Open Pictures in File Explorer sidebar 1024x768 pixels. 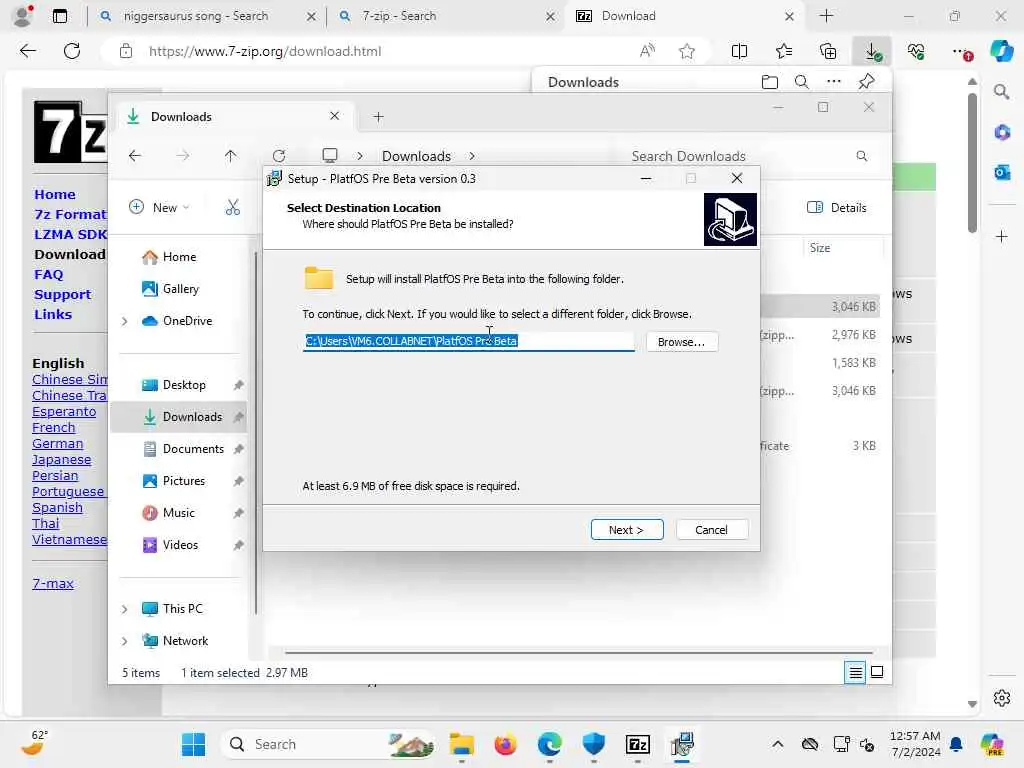[184, 481]
